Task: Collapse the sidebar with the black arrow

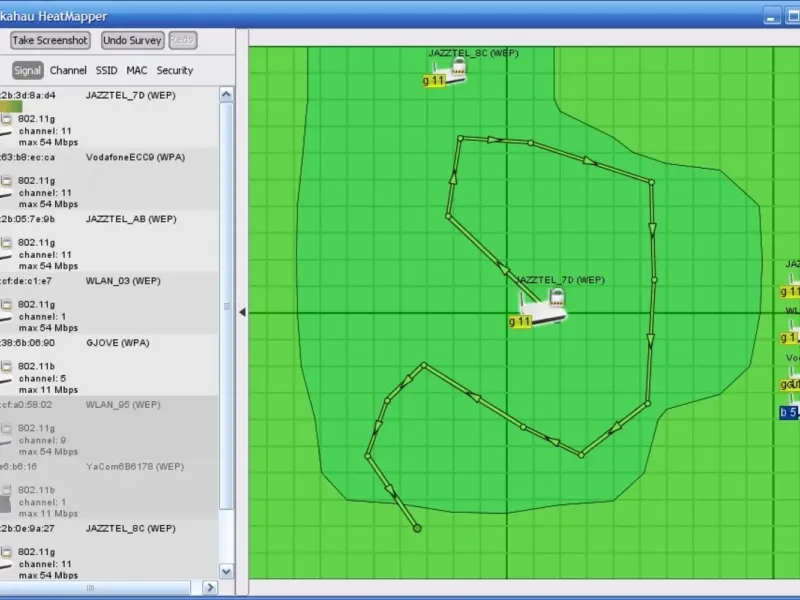Action: coord(242,312)
